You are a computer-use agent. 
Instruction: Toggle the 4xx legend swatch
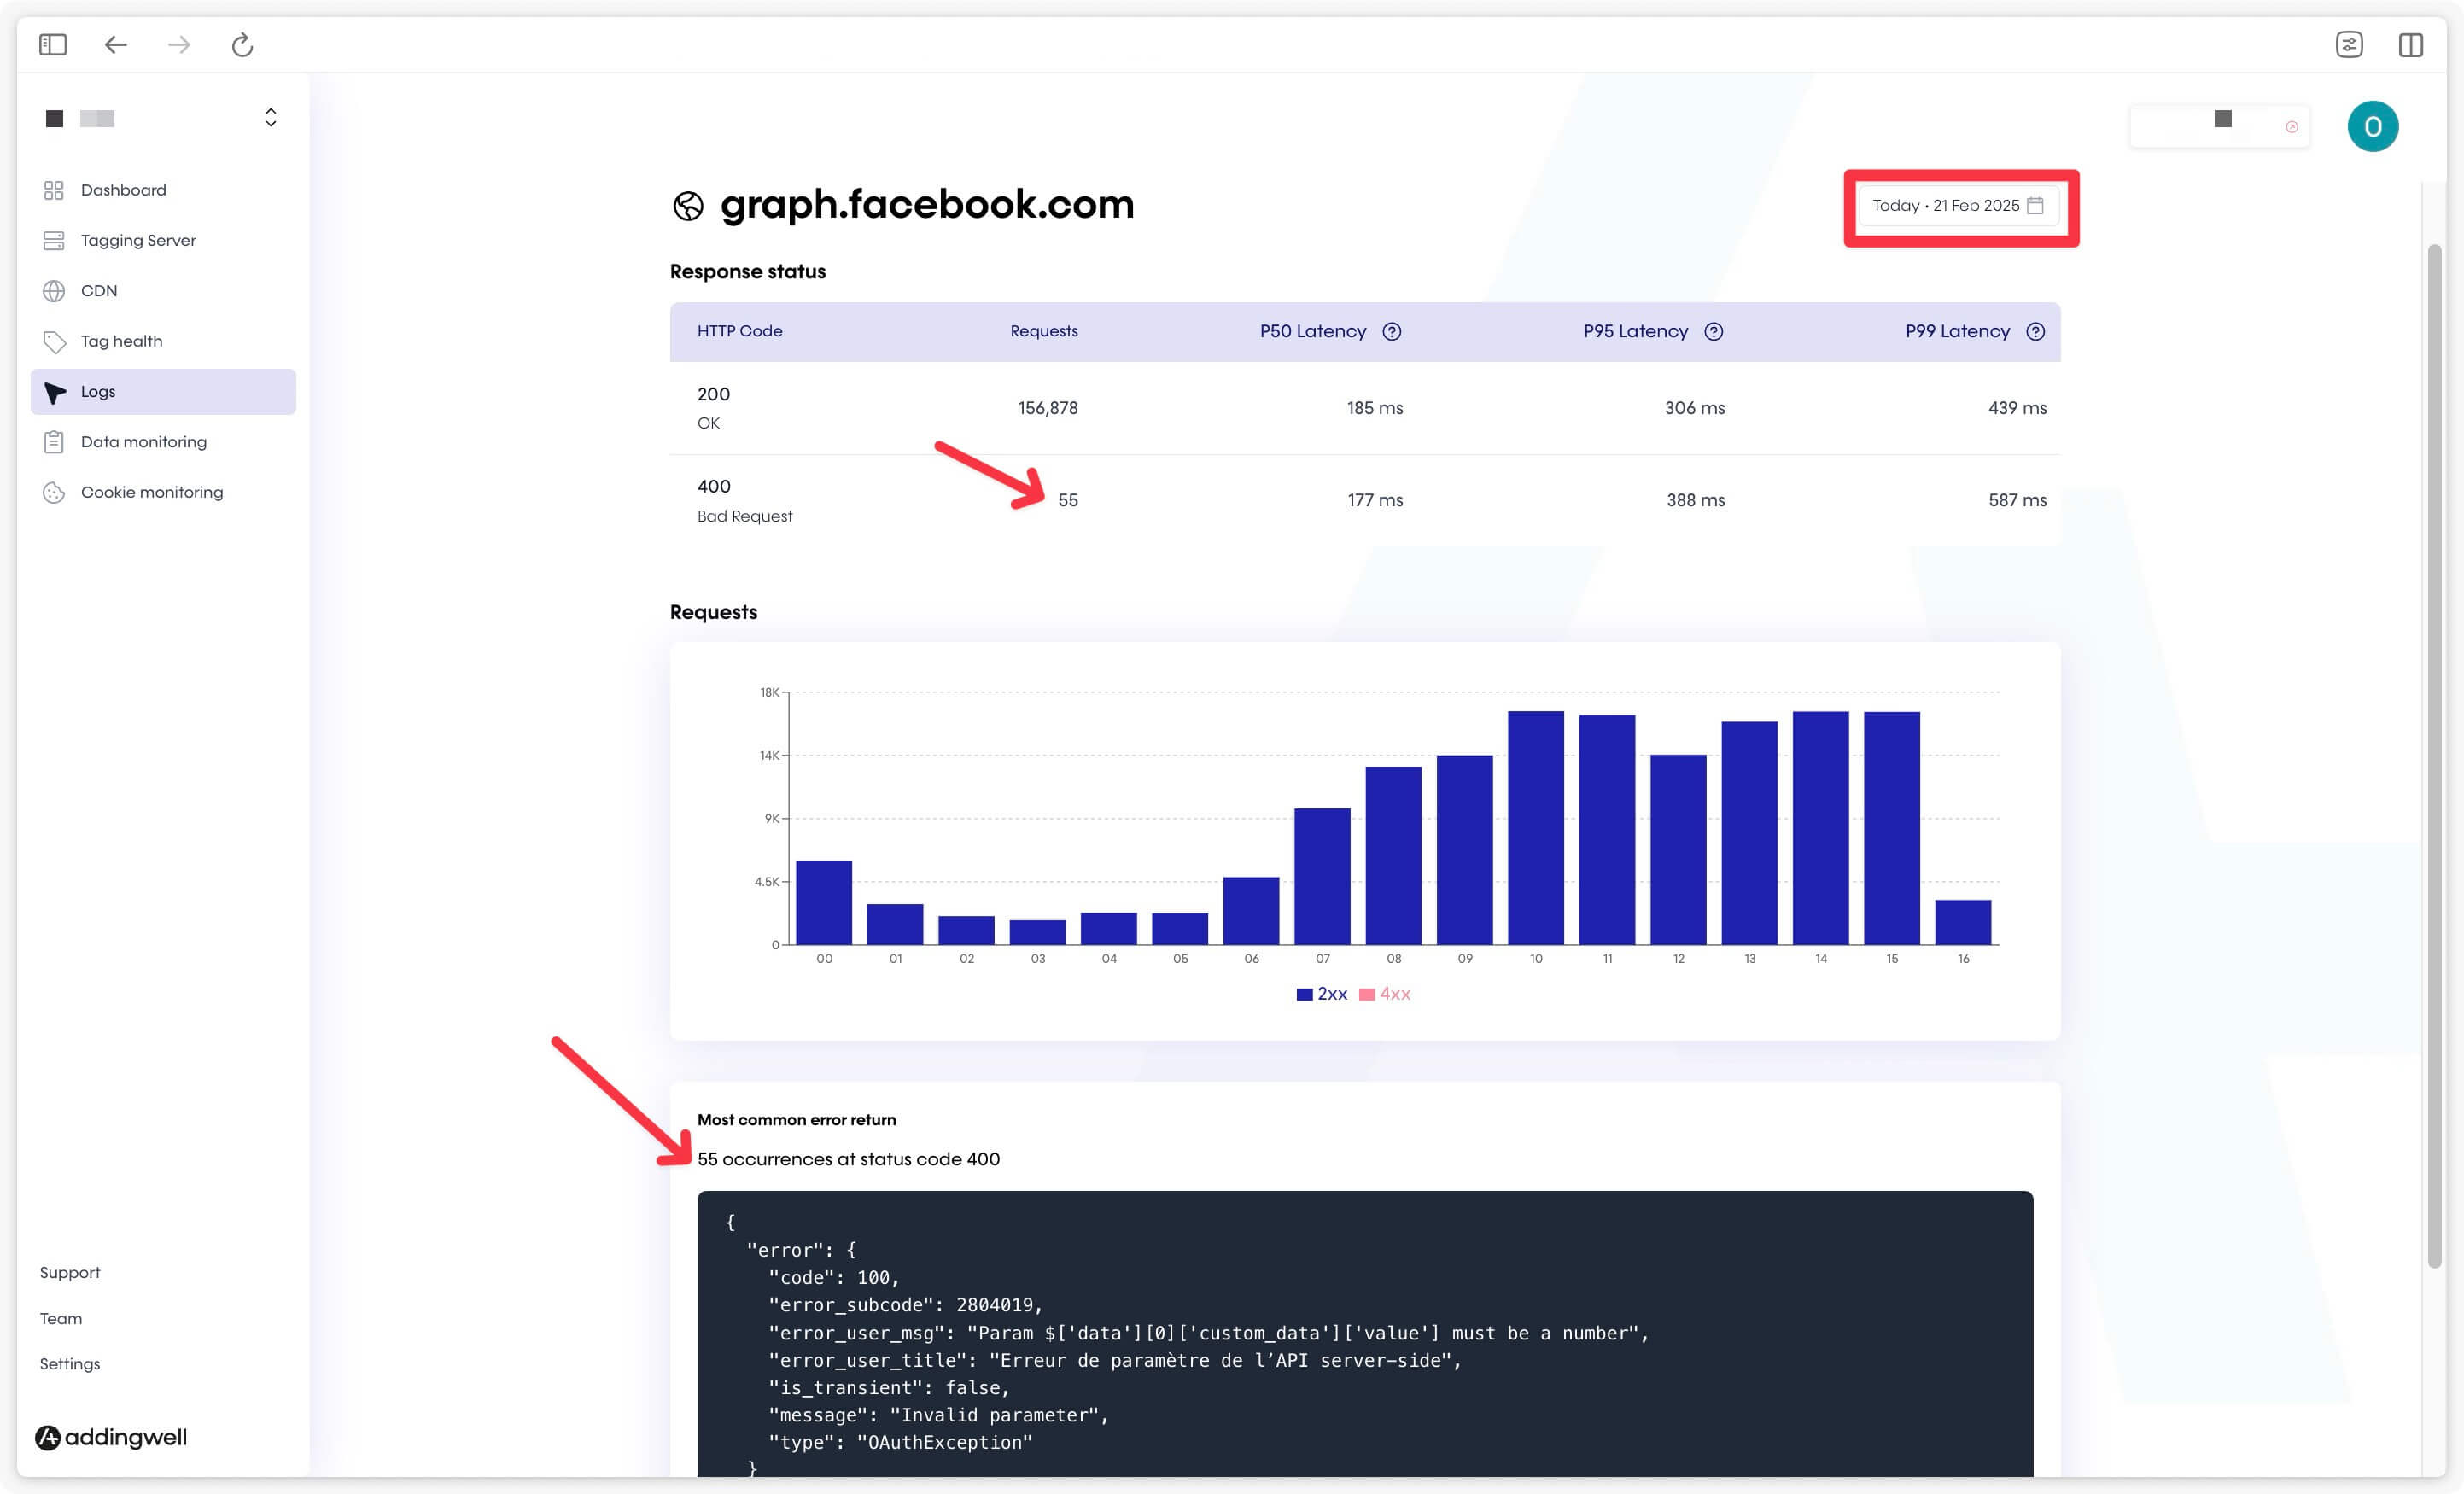click(x=1367, y=995)
